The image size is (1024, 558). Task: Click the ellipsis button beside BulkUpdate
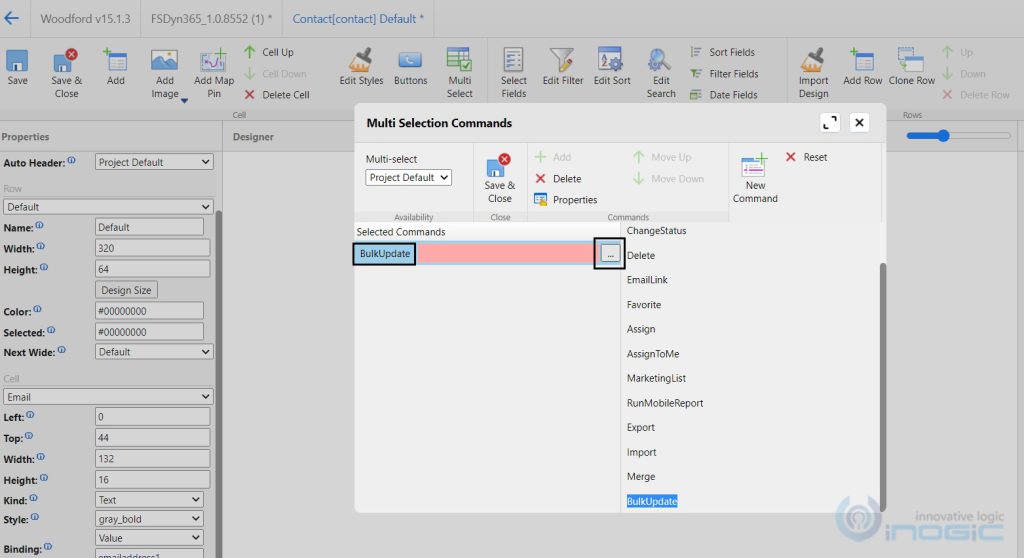coord(609,254)
